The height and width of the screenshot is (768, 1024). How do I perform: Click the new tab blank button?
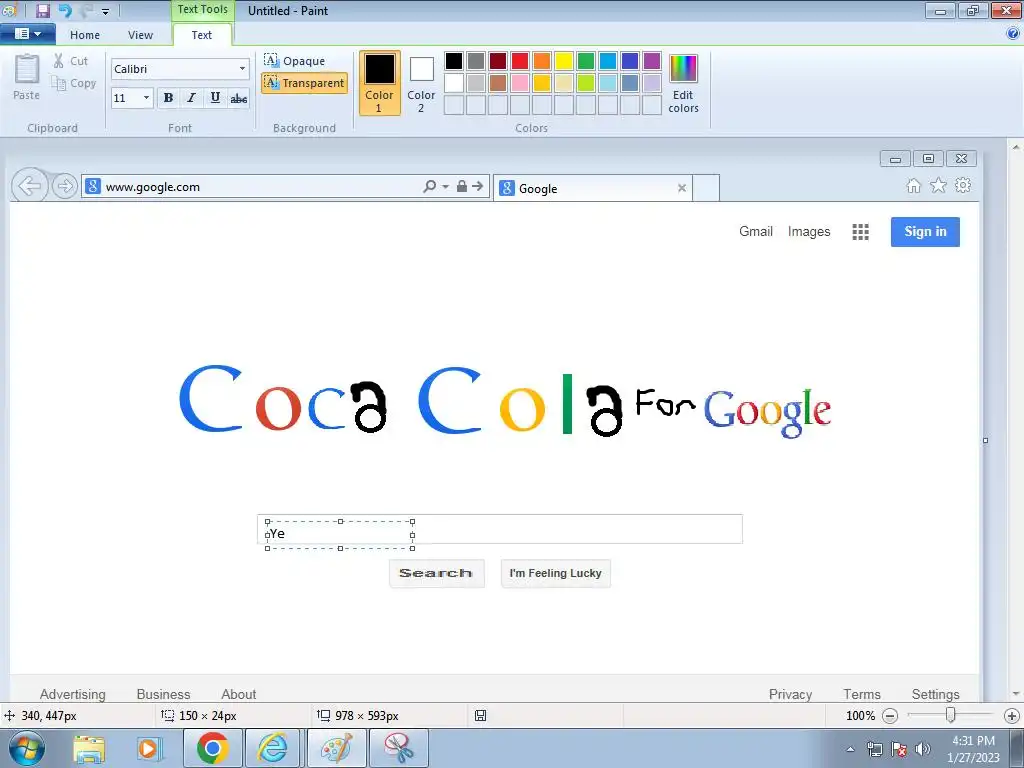[x=706, y=188]
